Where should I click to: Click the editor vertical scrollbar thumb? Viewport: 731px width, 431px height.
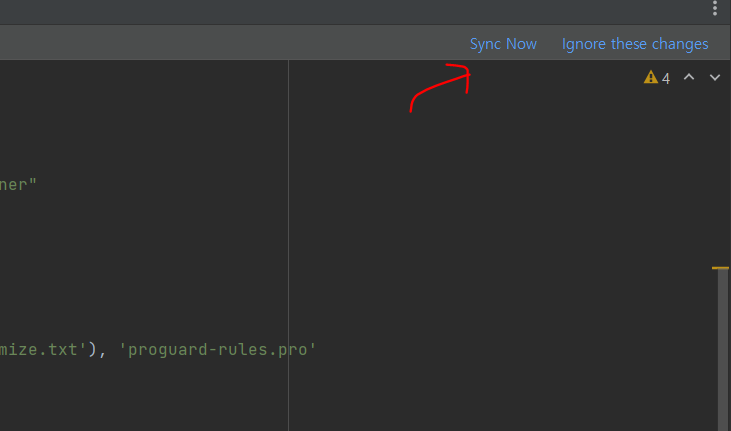[x=723, y=350]
